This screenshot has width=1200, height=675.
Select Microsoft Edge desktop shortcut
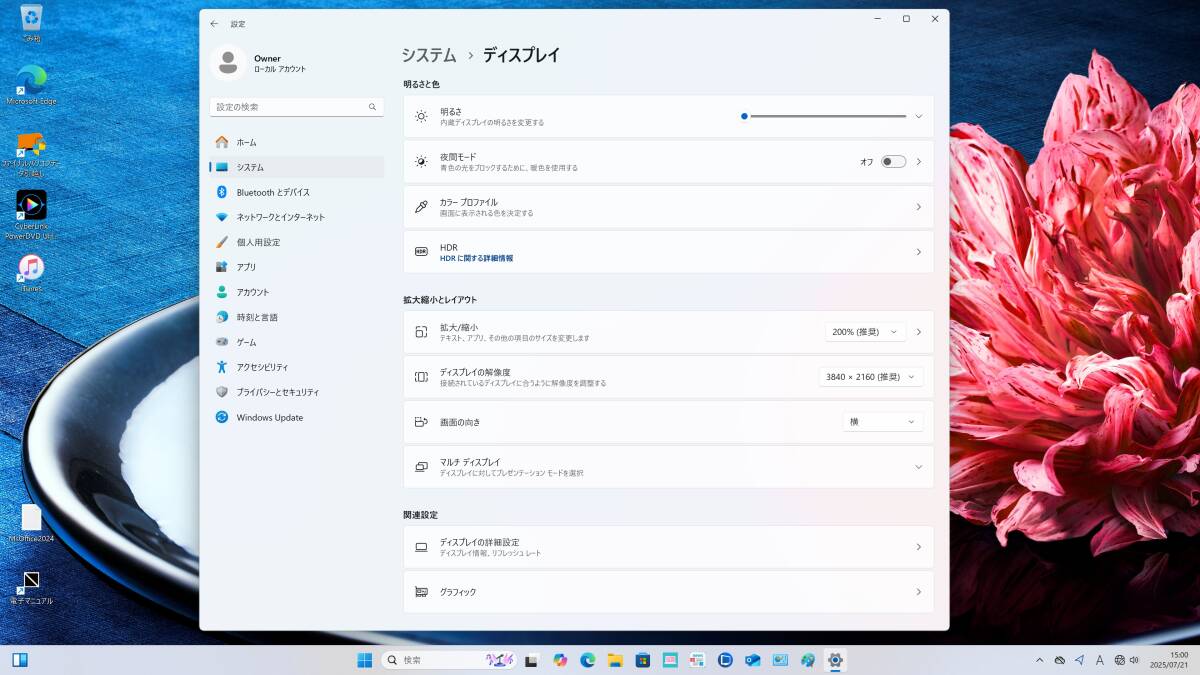pyautogui.click(x=31, y=85)
